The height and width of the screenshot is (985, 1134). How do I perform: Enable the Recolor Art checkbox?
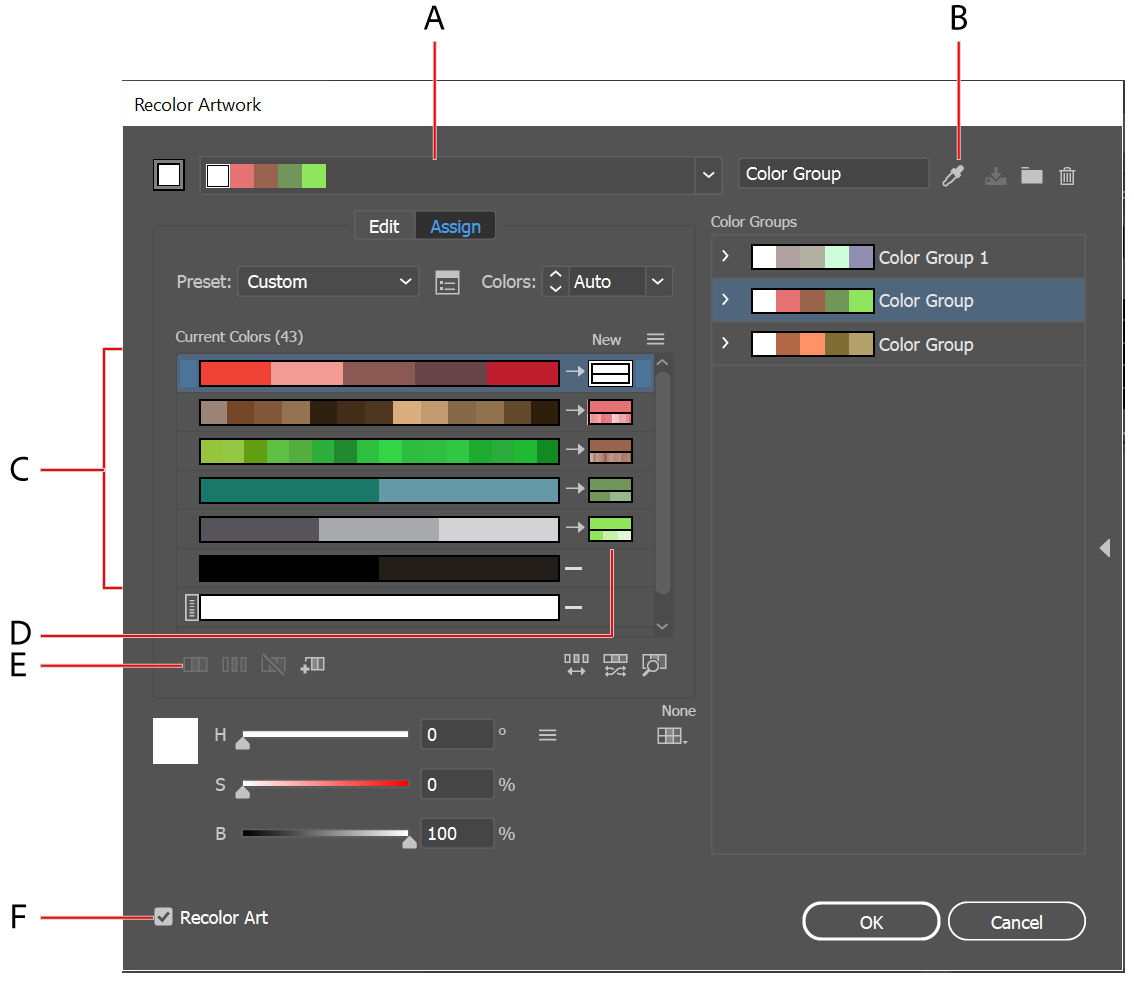click(163, 917)
